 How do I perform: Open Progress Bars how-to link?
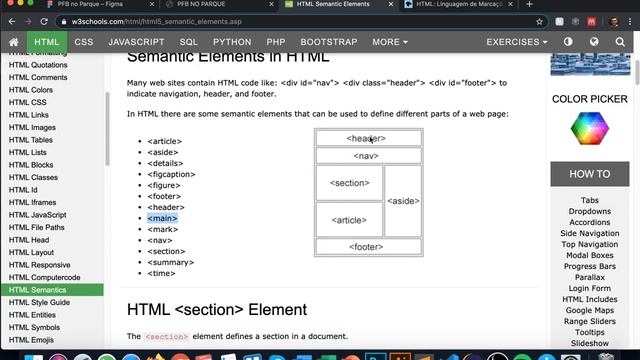point(590,267)
